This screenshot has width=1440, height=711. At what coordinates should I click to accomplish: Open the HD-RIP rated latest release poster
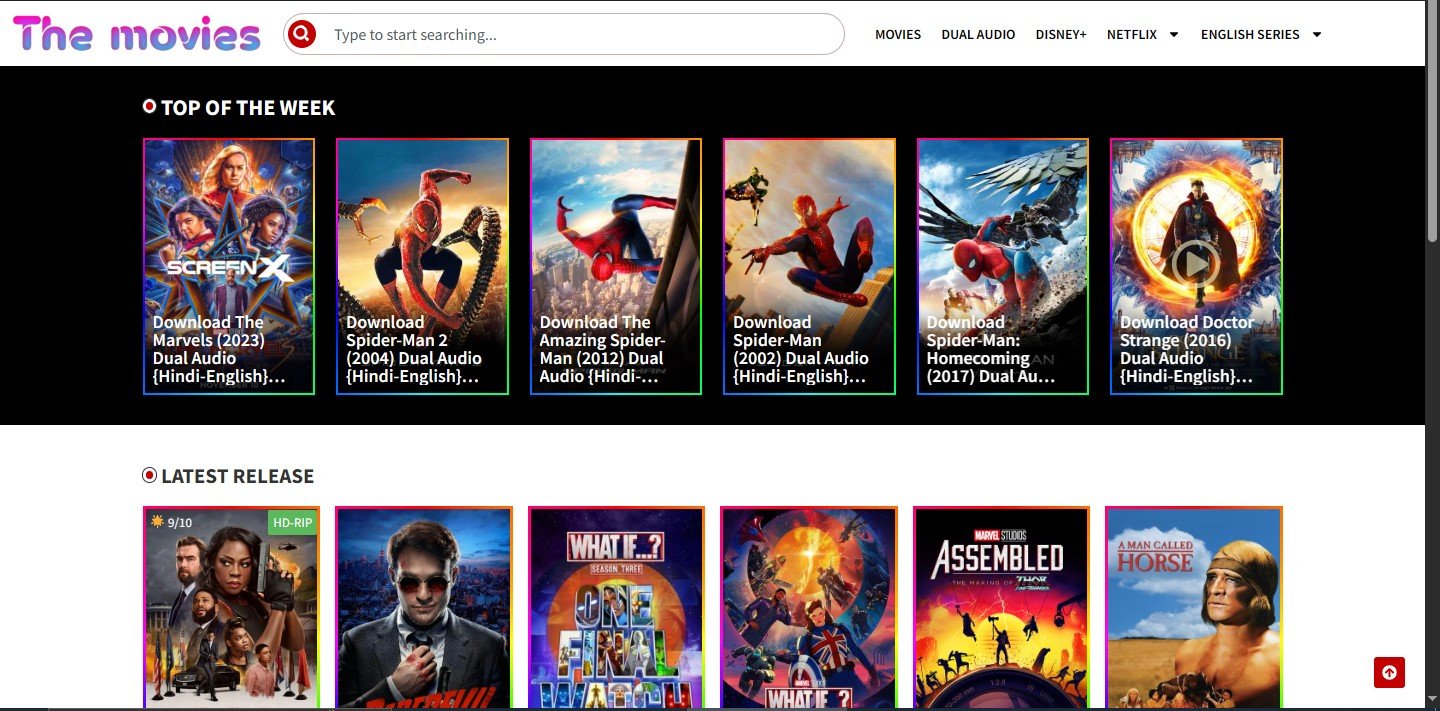pyautogui.click(x=232, y=608)
